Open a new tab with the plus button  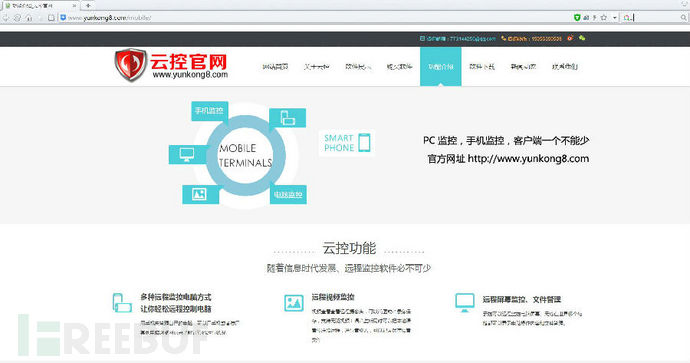tap(88, 6)
